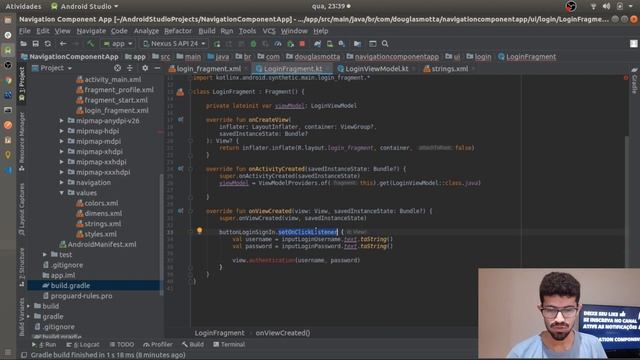Screen dimensions: 640x360
Task: Open the Refactor menu
Action: [x=178, y=31]
